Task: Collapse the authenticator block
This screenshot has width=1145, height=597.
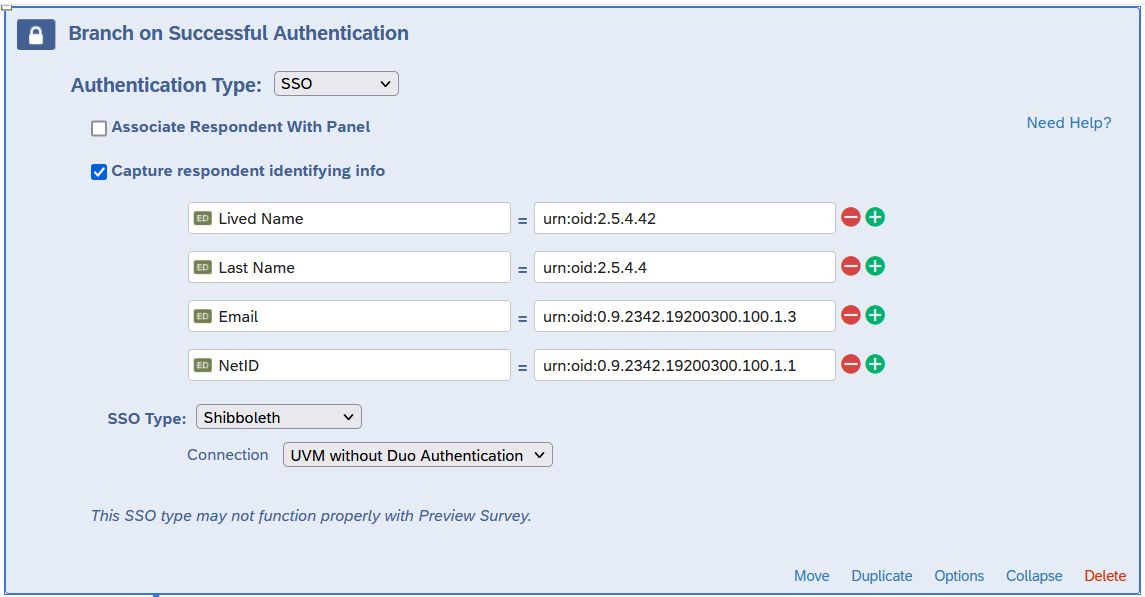Action: (x=1034, y=576)
